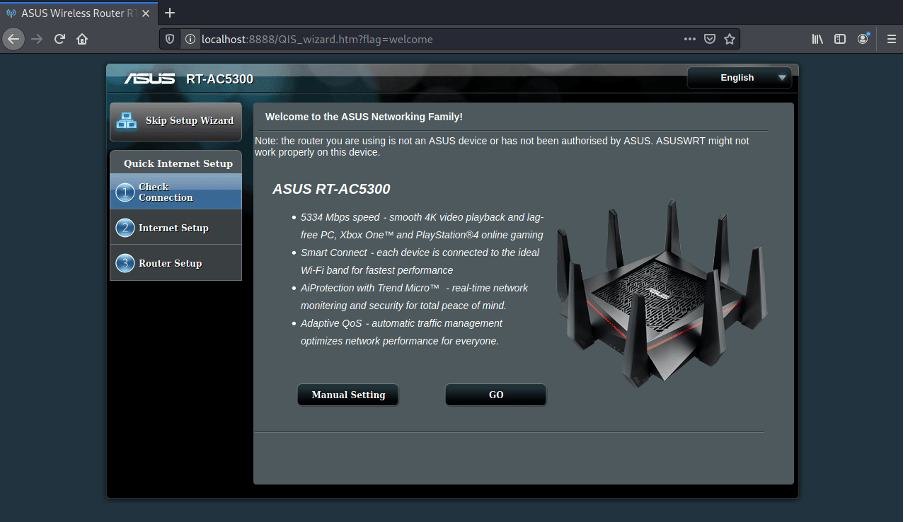Screen dimensions: 904x522
Task: Go to the browser home page
Action: point(83,39)
